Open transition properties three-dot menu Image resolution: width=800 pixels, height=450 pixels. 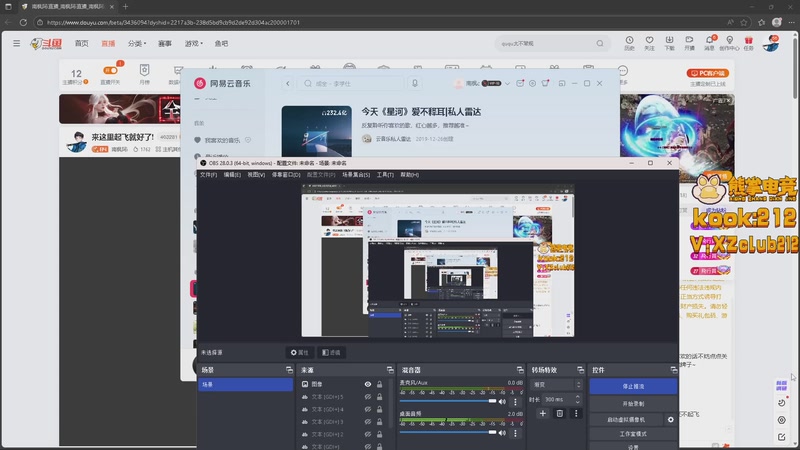(x=576, y=413)
